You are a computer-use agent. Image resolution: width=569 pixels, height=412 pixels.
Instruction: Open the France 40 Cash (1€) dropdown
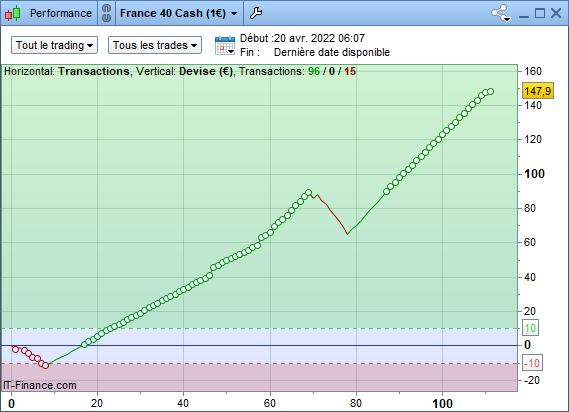(x=179, y=13)
